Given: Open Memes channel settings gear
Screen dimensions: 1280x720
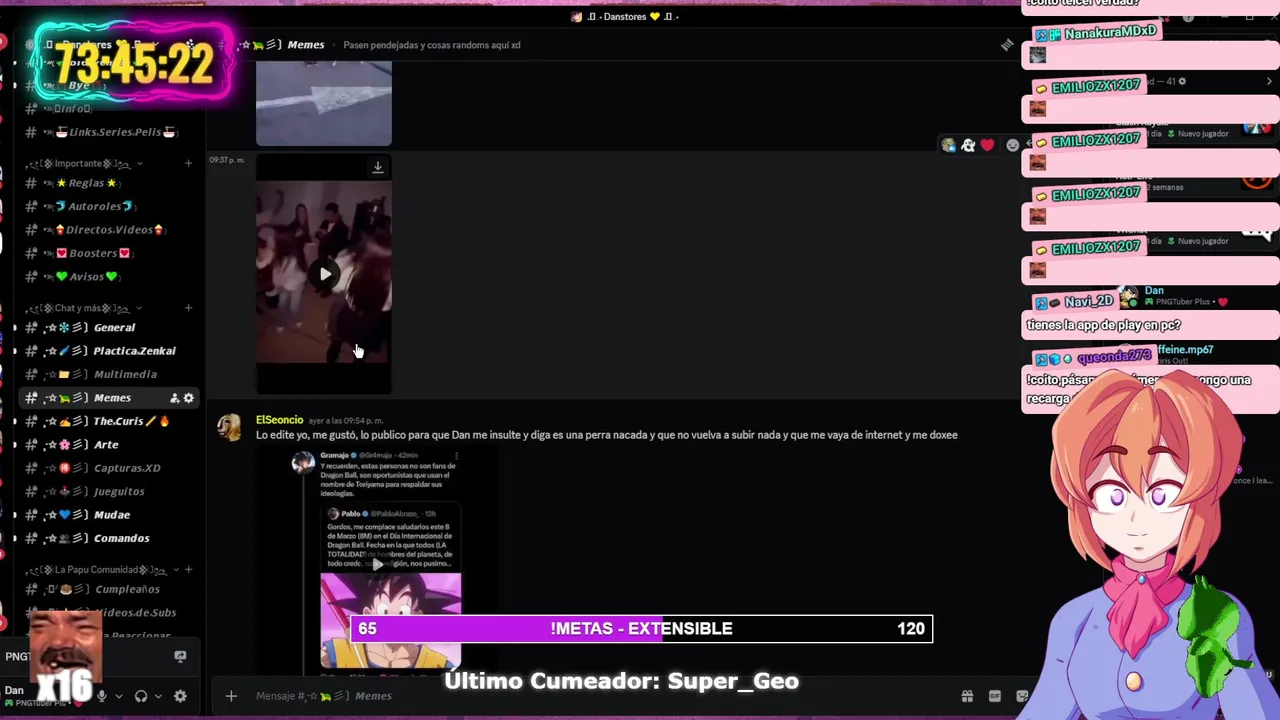Looking at the screenshot, I should point(188,398).
